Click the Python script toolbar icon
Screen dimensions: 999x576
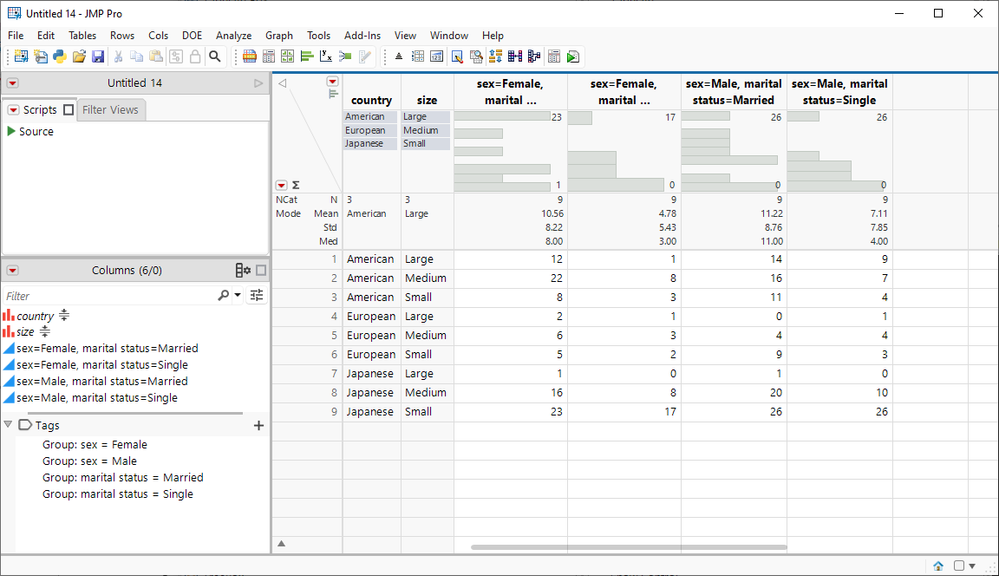pyautogui.click(x=60, y=57)
